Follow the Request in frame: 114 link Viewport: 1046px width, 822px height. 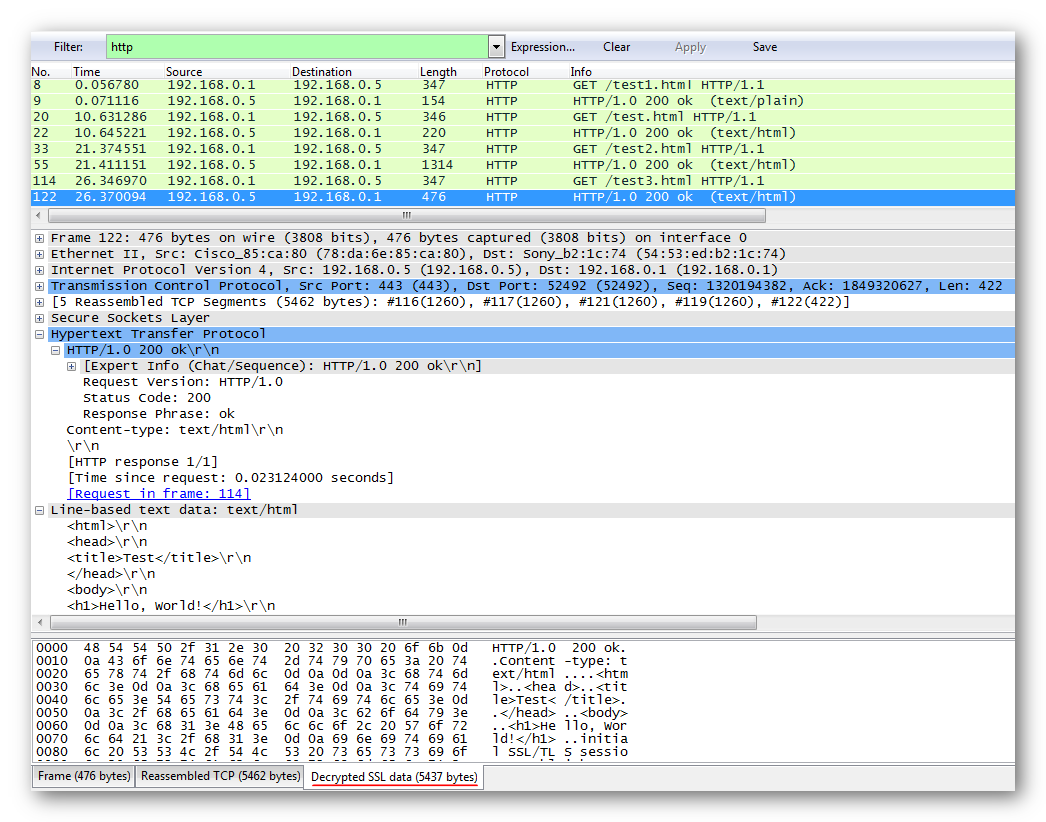pos(159,494)
